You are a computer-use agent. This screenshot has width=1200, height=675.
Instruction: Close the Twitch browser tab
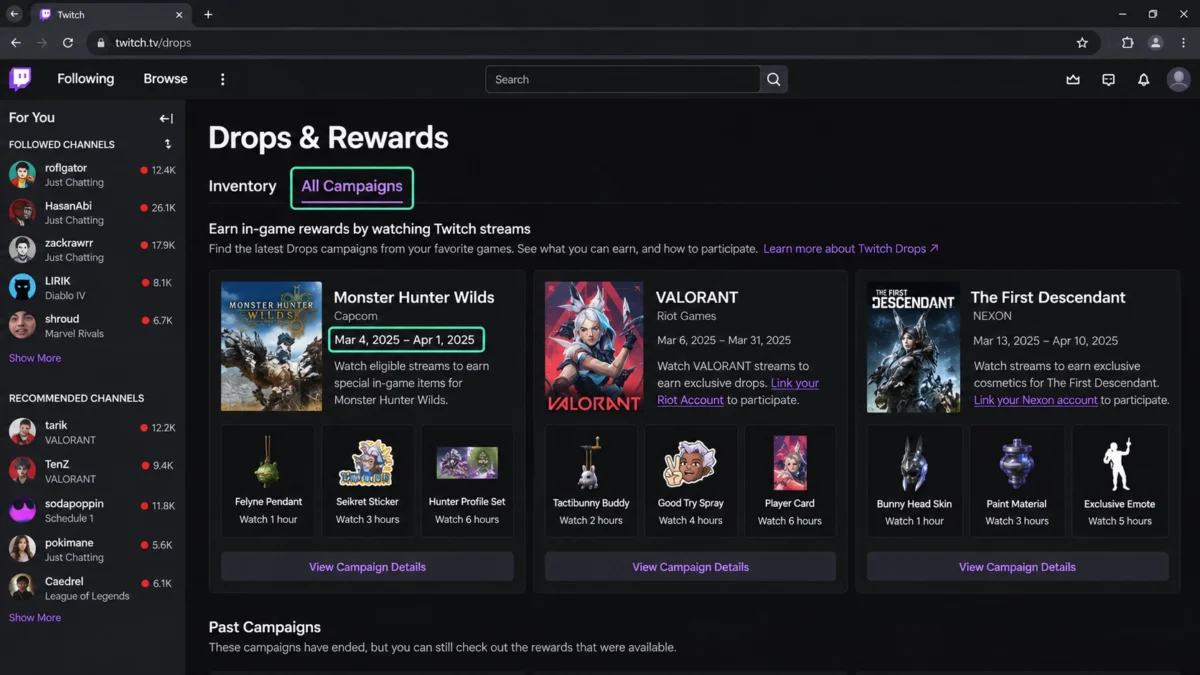(180, 15)
